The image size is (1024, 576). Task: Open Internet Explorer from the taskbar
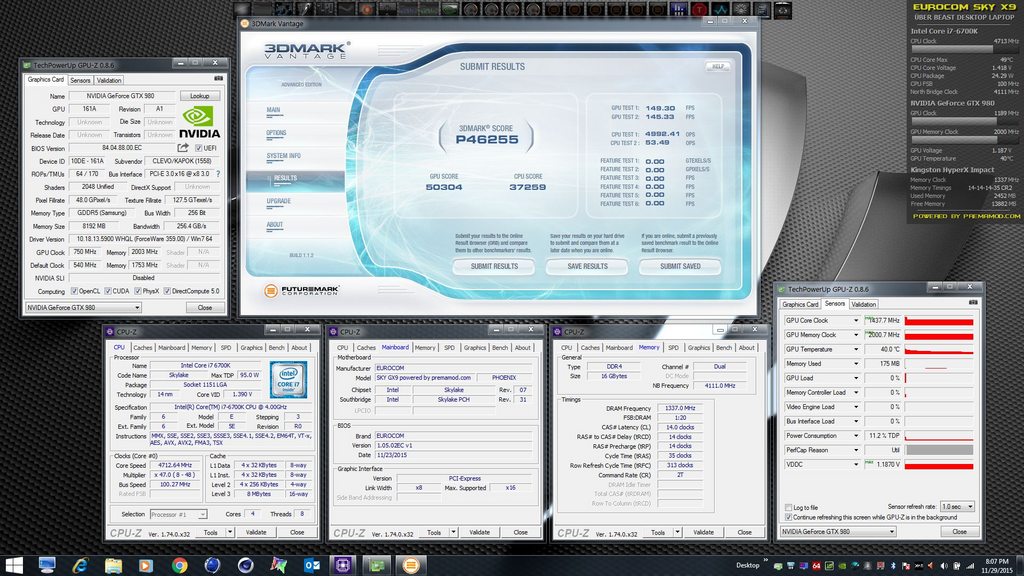pyautogui.click(x=80, y=565)
